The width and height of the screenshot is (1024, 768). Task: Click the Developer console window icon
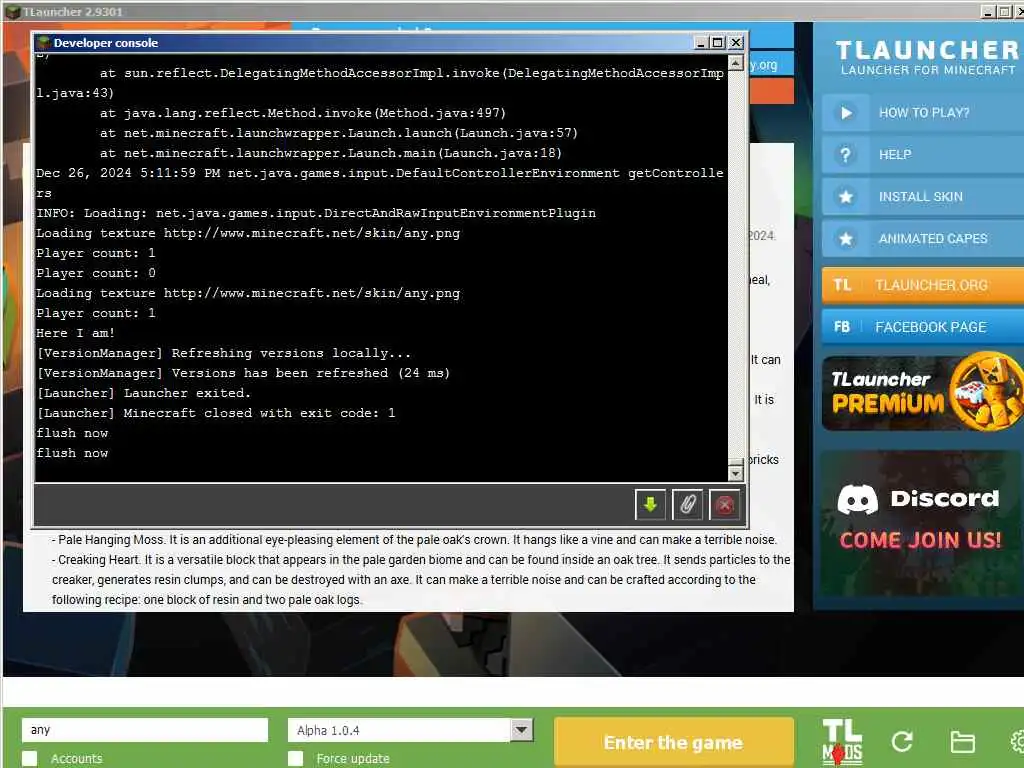click(x=44, y=43)
